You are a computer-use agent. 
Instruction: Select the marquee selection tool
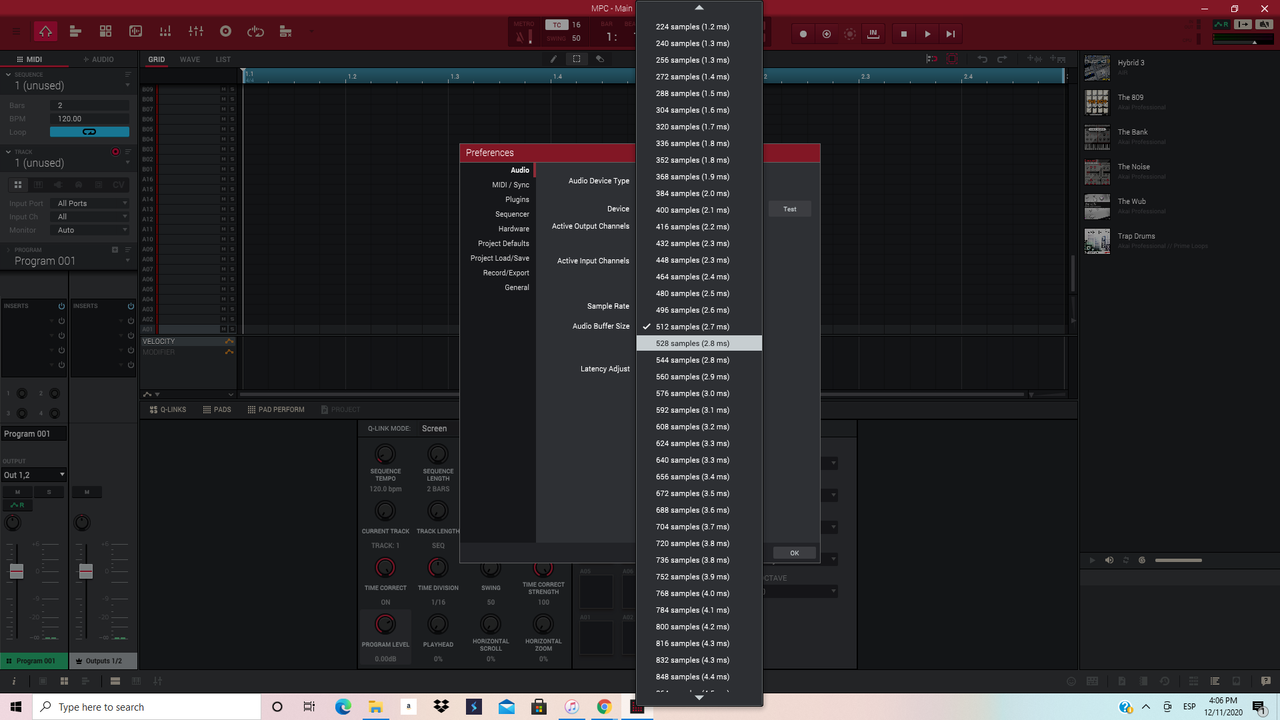click(x=577, y=59)
